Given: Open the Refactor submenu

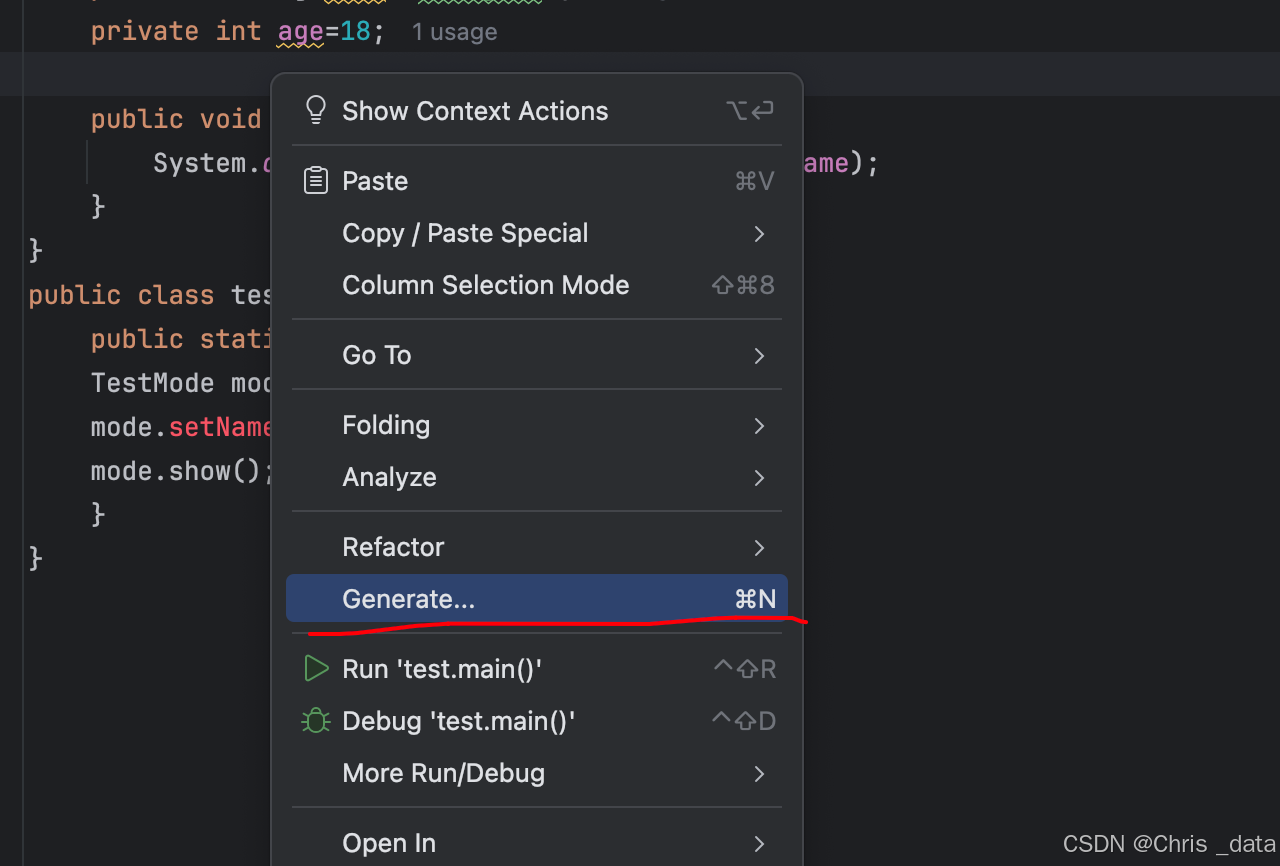Looking at the screenshot, I should click(393, 547).
